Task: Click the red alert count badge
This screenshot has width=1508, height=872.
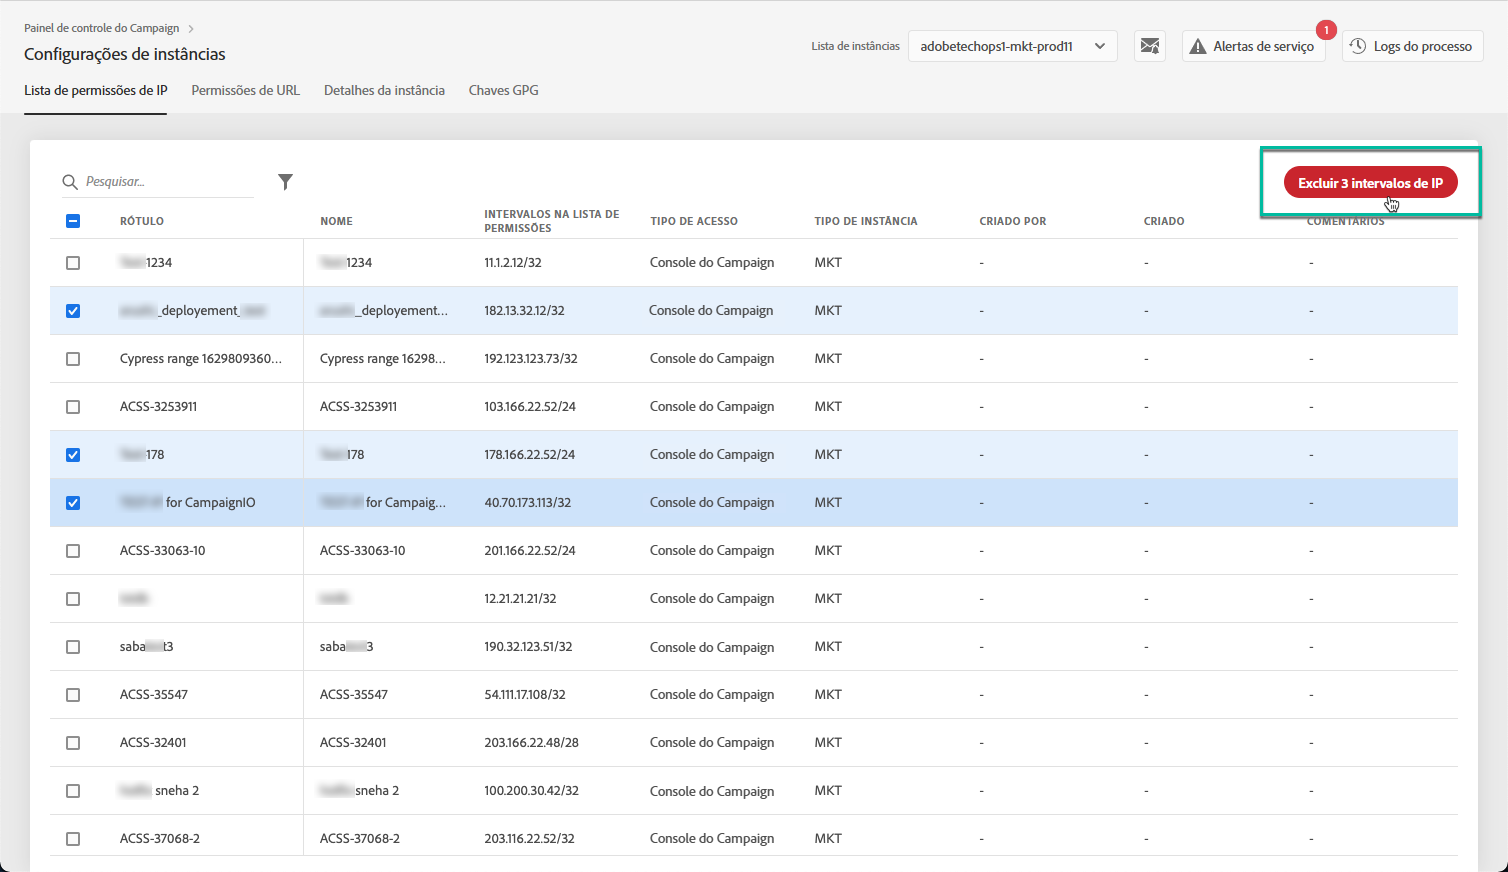Action: (1326, 30)
